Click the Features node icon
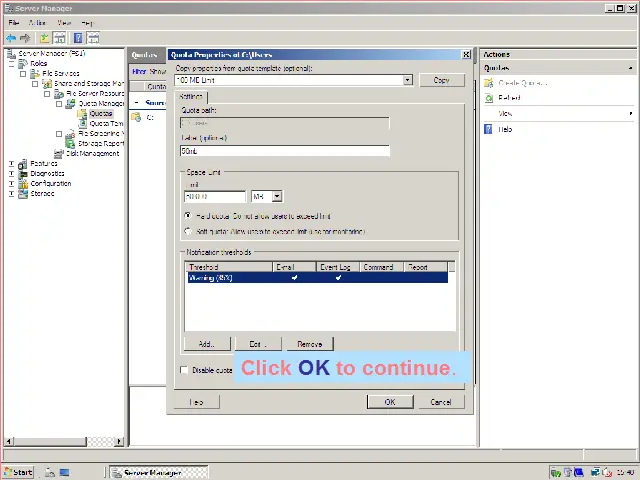640x480 pixels. (x=24, y=164)
